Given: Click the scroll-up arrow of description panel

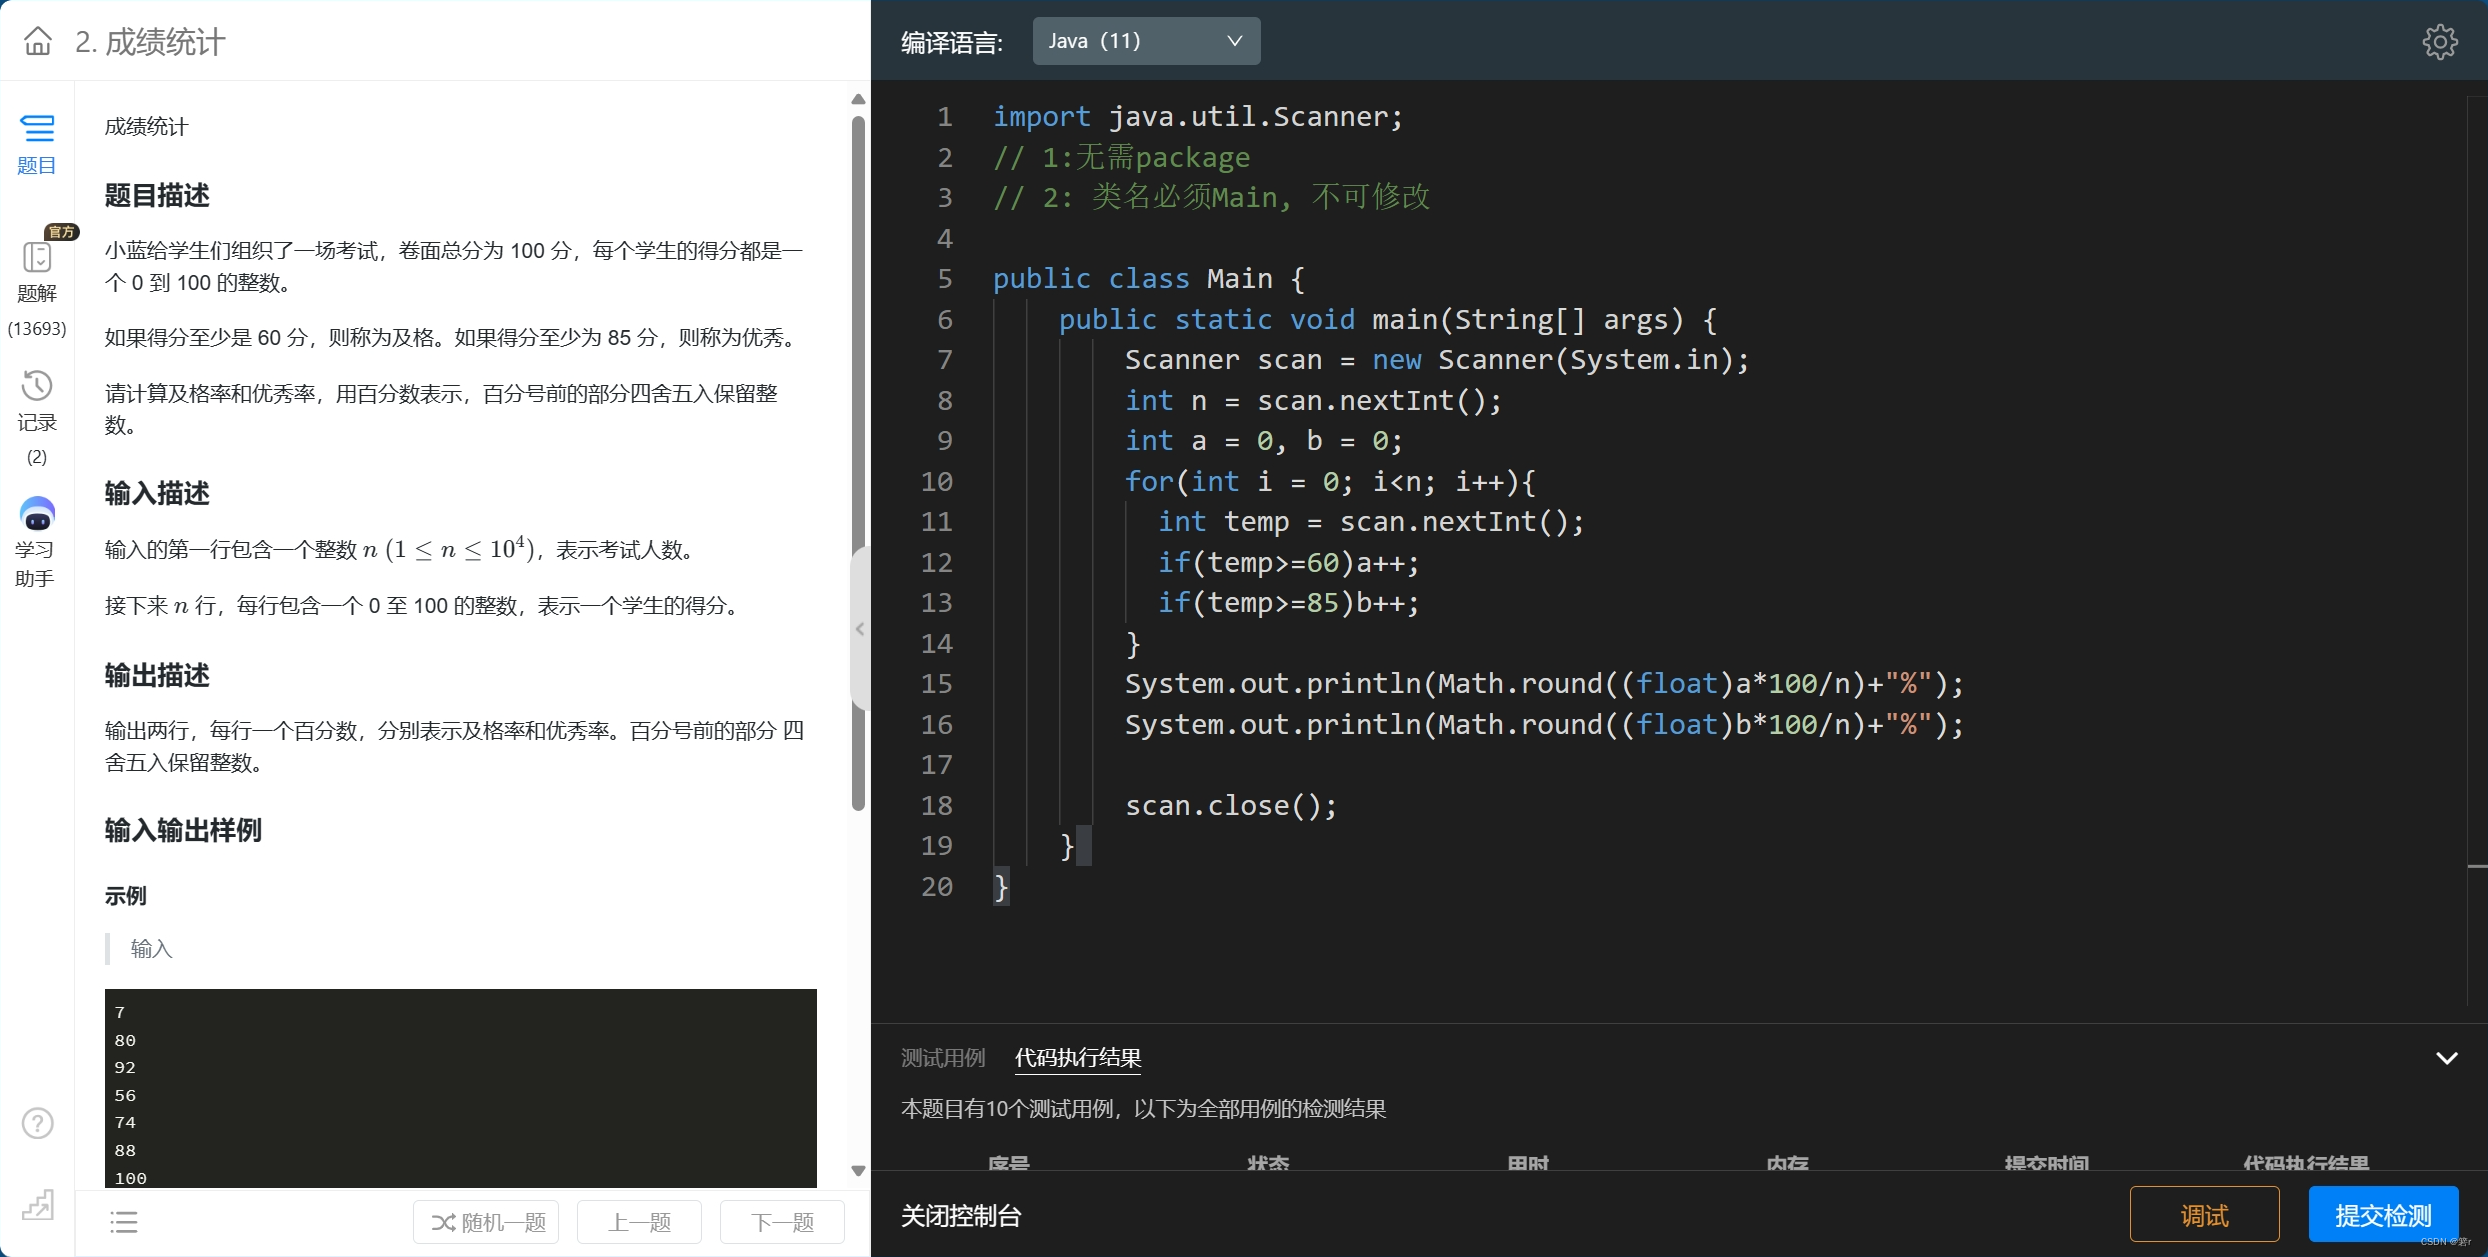Looking at the screenshot, I should click(x=858, y=99).
